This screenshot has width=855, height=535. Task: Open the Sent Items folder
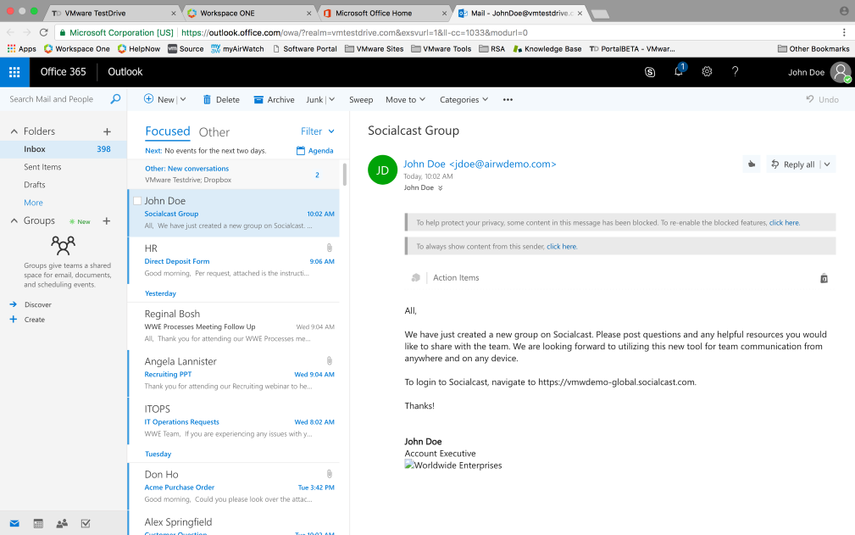tap(42, 167)
